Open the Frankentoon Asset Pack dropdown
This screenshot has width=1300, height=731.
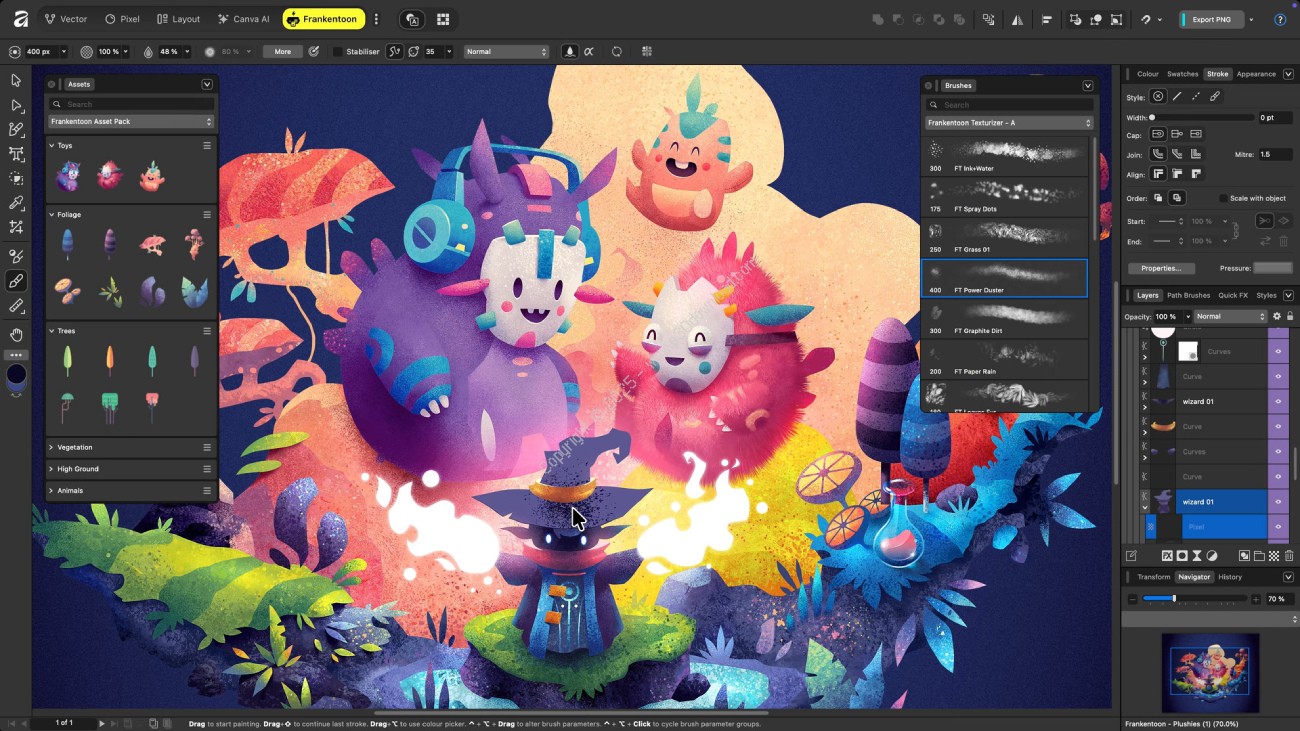[132, 122]
